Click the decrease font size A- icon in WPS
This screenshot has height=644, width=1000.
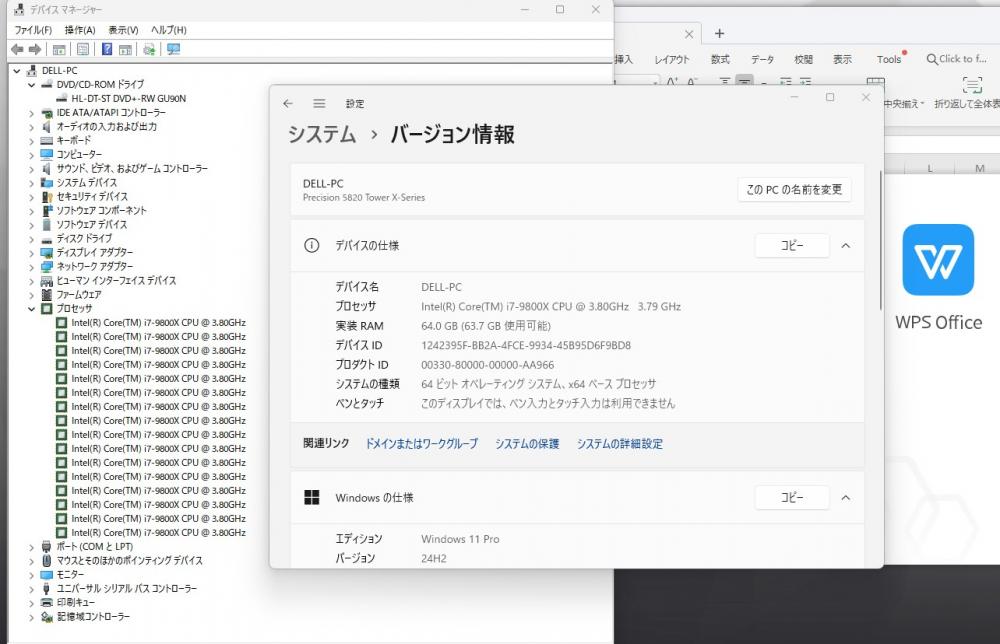[x=693, y=82]
